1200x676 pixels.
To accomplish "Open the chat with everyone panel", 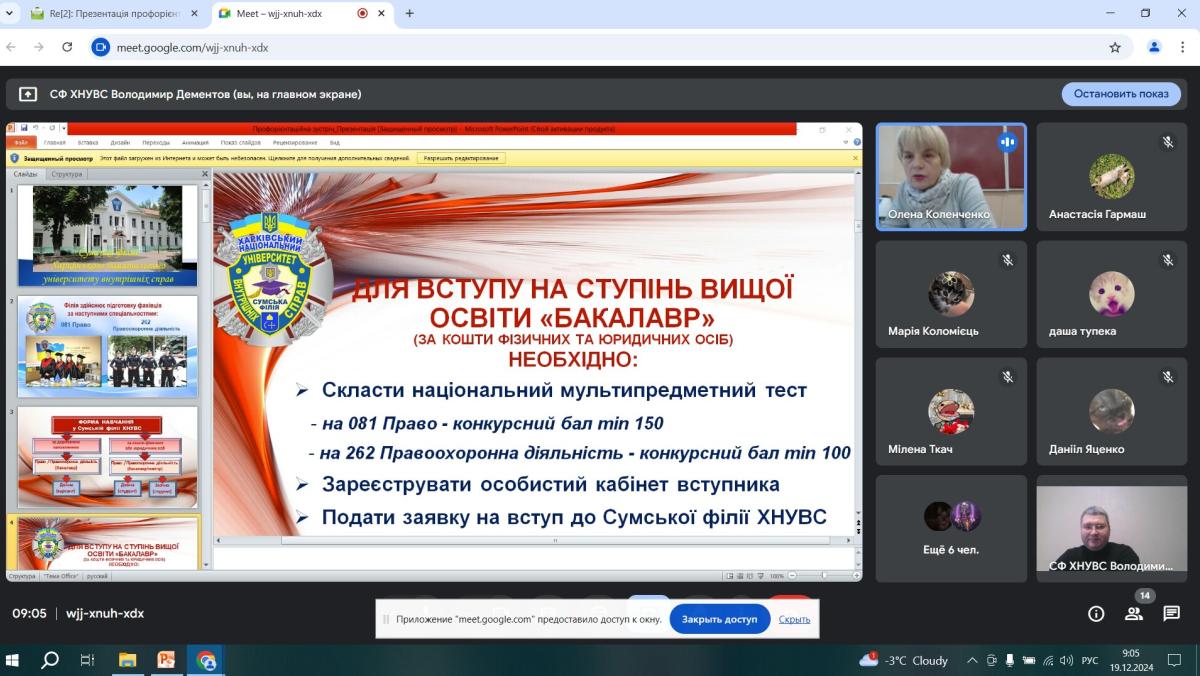I will click(1171, 613).
